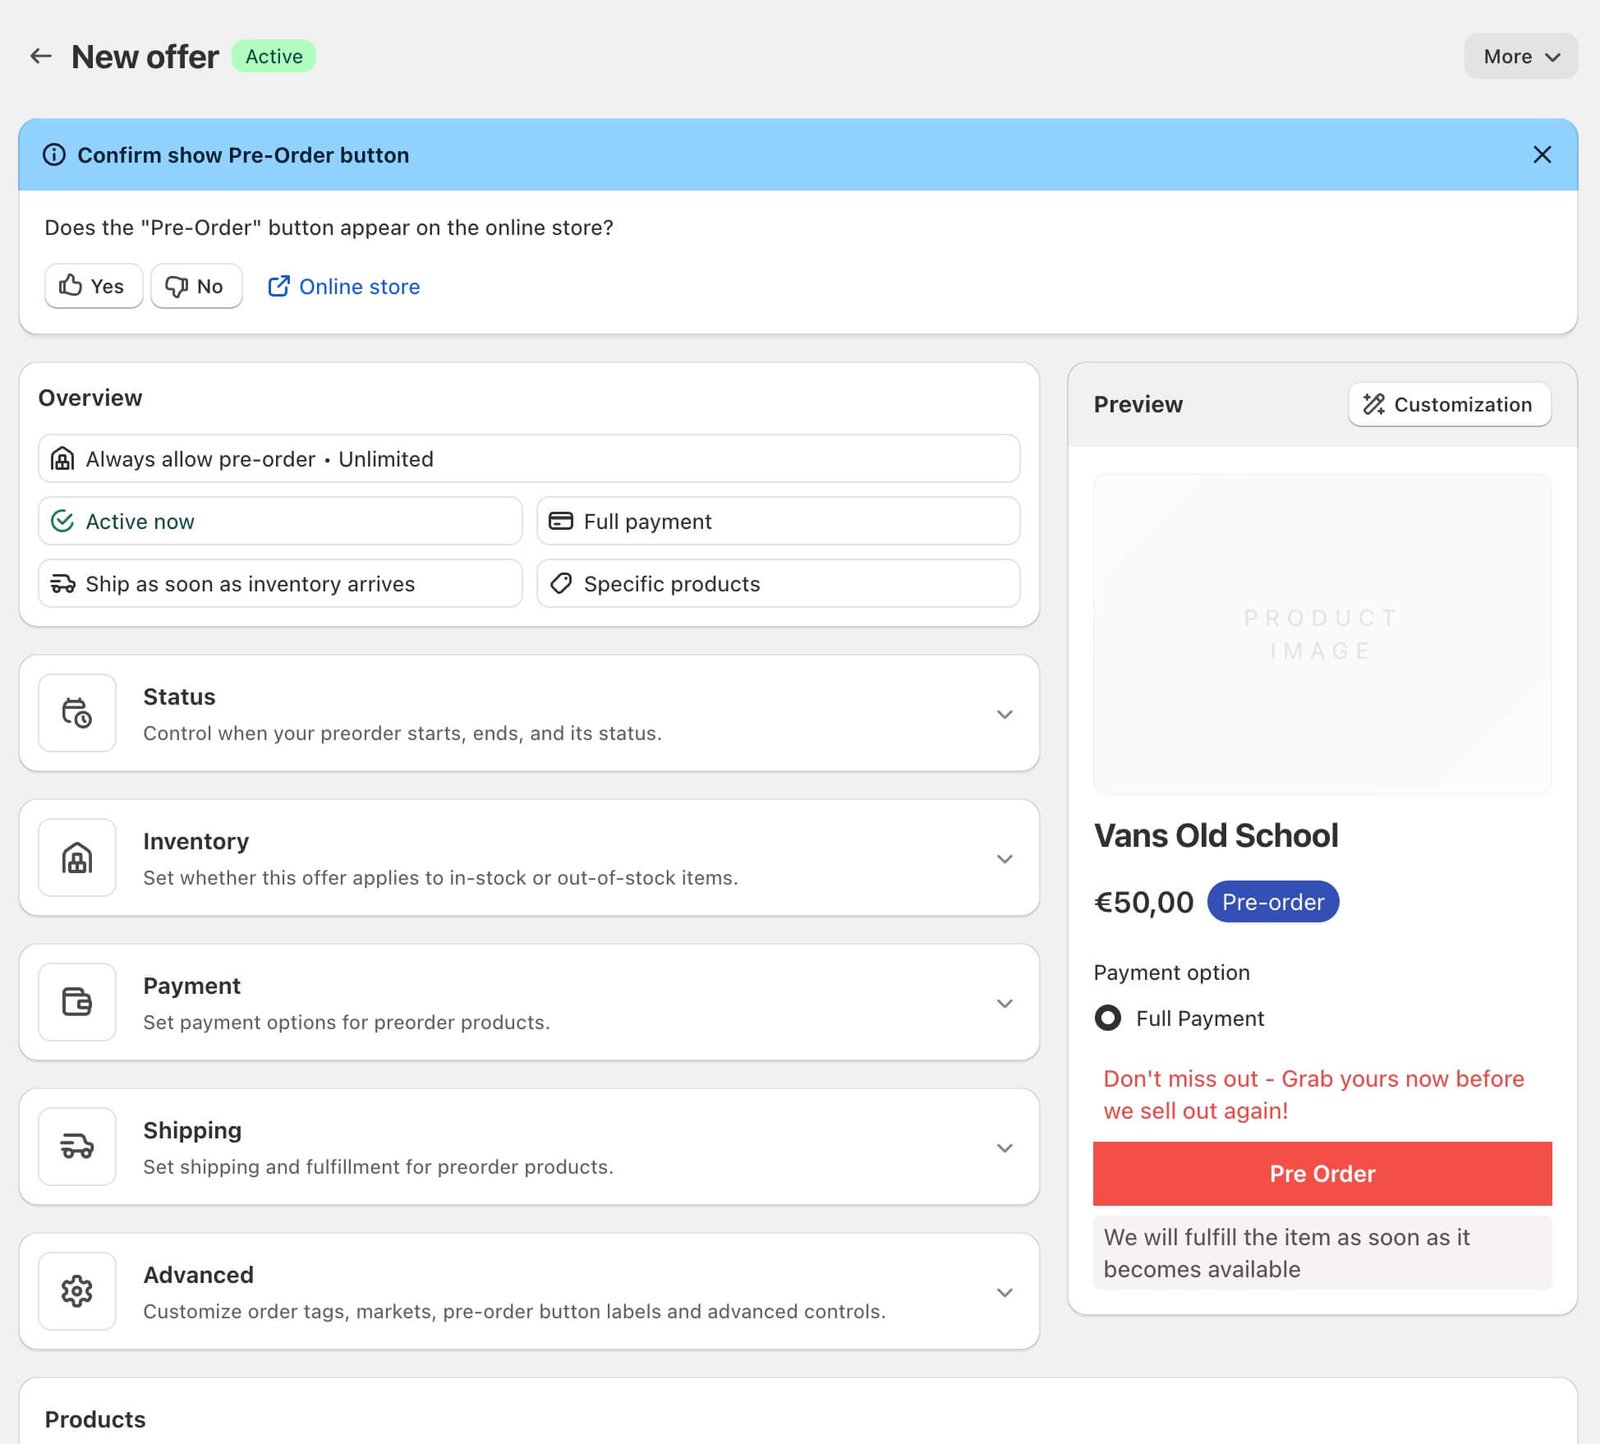Click the Payment wallet icon
The width and height of the screenshot is (1600, 1444).
click(77, 1002)
